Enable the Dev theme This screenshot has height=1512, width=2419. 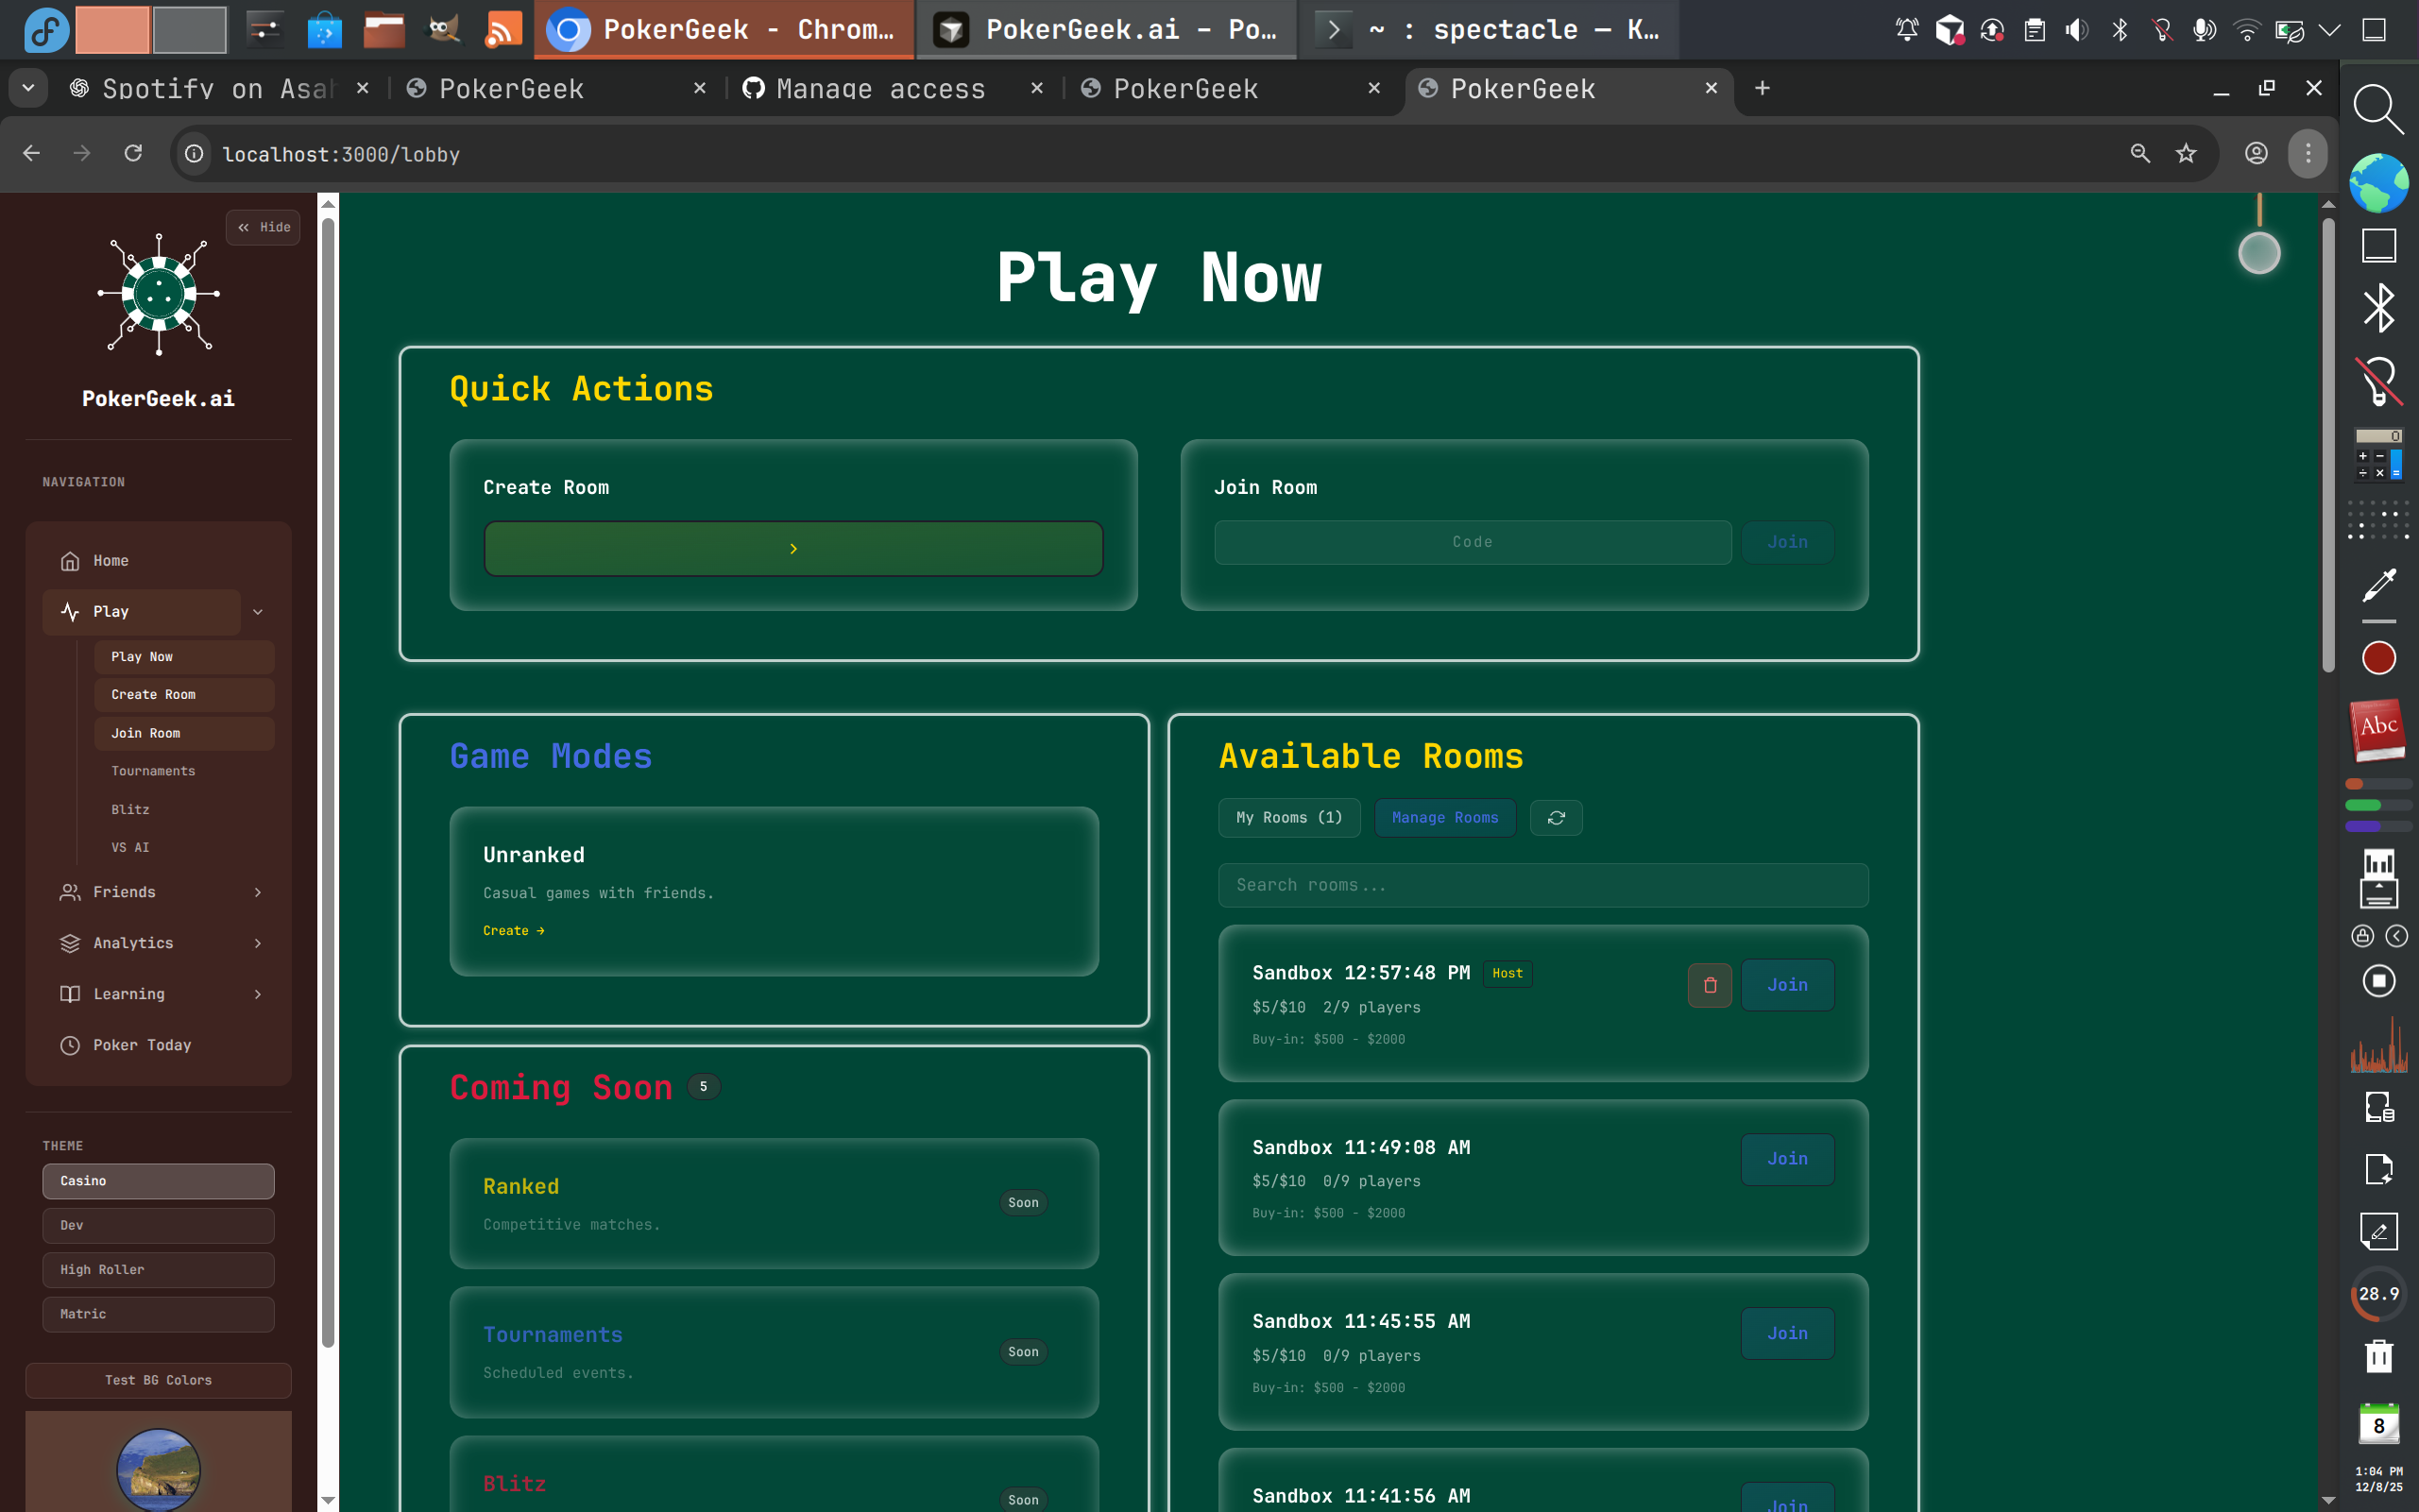(158, 1225)
